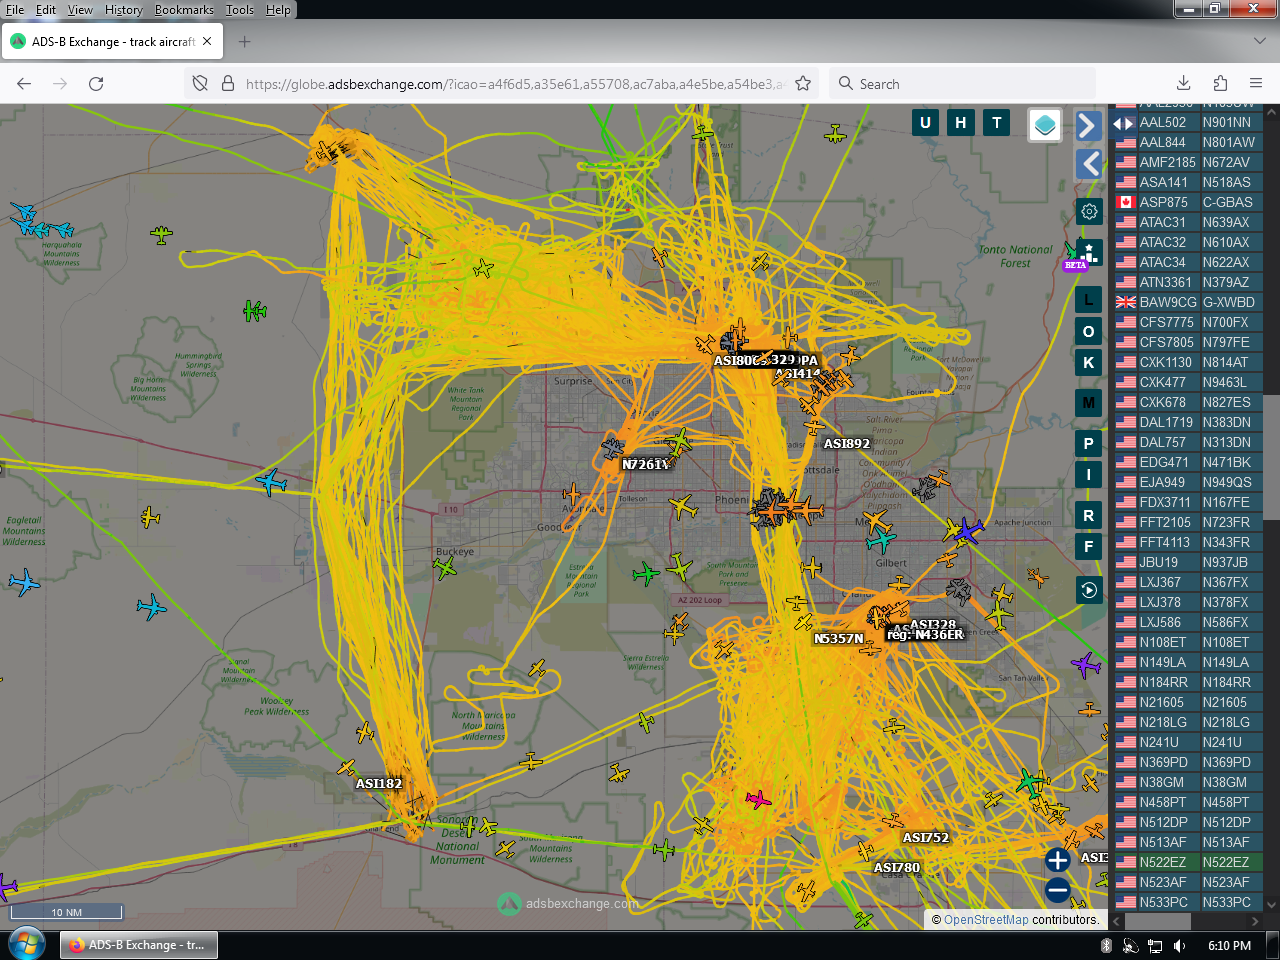Select the purple aircraft near San Tan Valley
The width and height of the screenshot is (1280, 960).
click(x=1086, y=664)
